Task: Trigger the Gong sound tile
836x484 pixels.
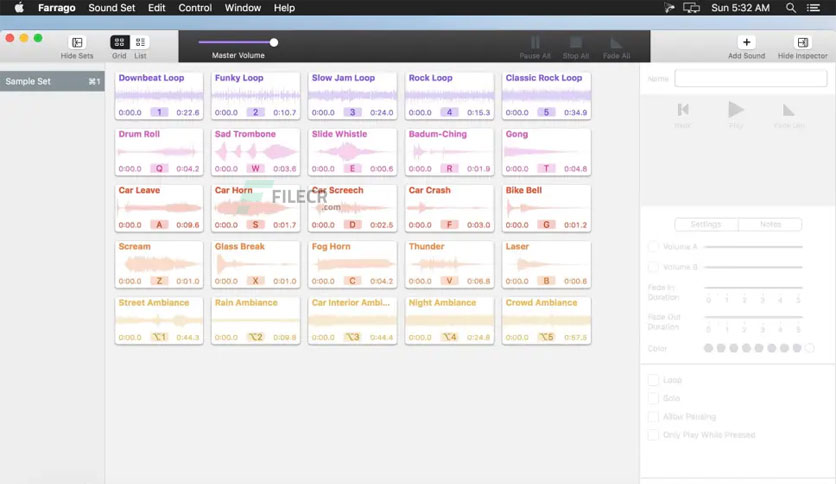Action: [x=546, y=152]
